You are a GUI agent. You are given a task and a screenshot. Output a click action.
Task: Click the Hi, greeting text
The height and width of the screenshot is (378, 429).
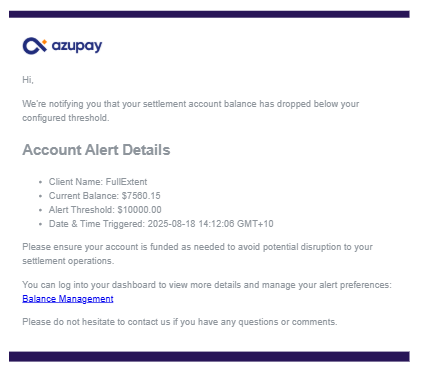[x=28, y=80]
